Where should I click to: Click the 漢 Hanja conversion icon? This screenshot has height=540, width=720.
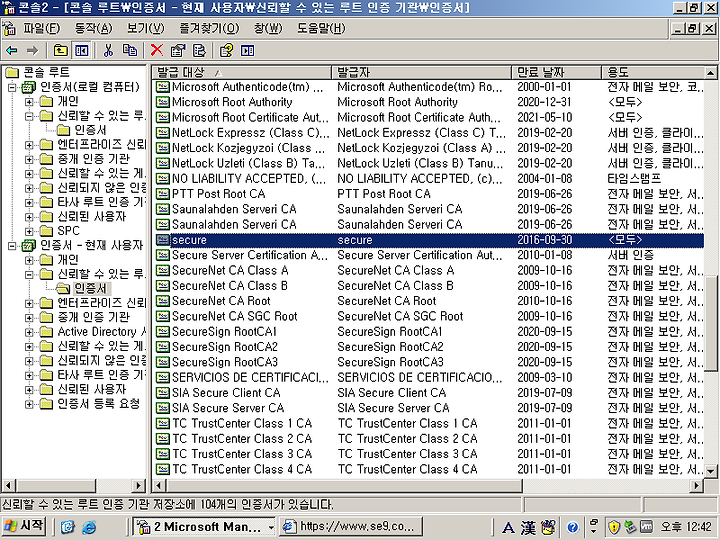[528, 528]
